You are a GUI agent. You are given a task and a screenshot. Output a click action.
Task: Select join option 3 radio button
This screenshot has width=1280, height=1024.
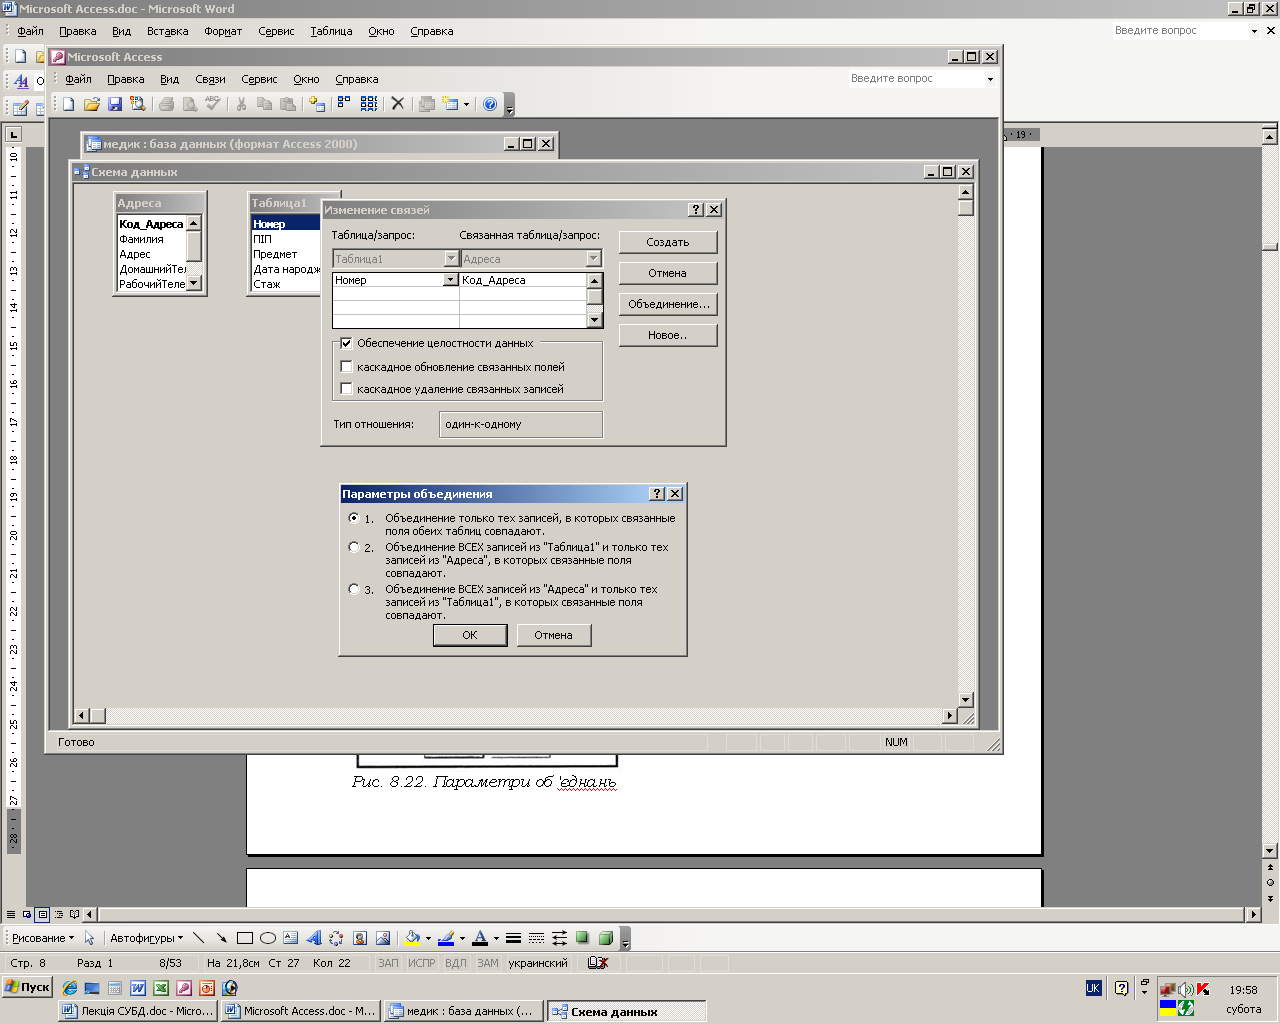tap(354, 589)
